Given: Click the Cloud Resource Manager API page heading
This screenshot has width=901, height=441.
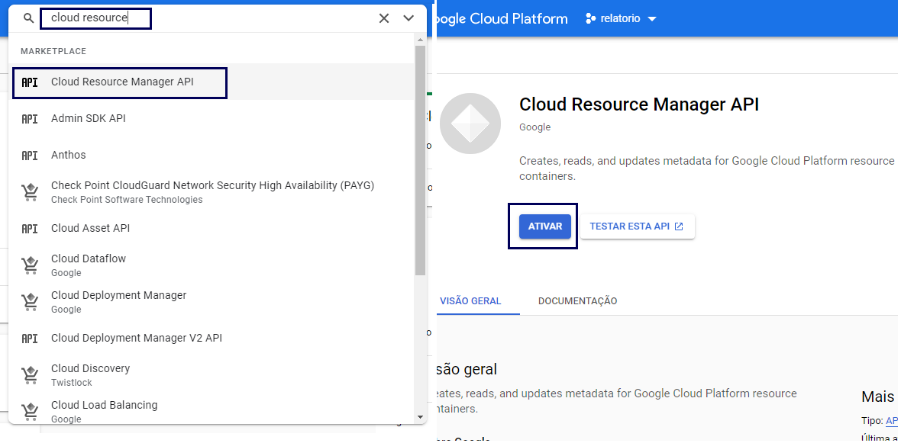Looking at the screenshot, I should pos(639,105).
